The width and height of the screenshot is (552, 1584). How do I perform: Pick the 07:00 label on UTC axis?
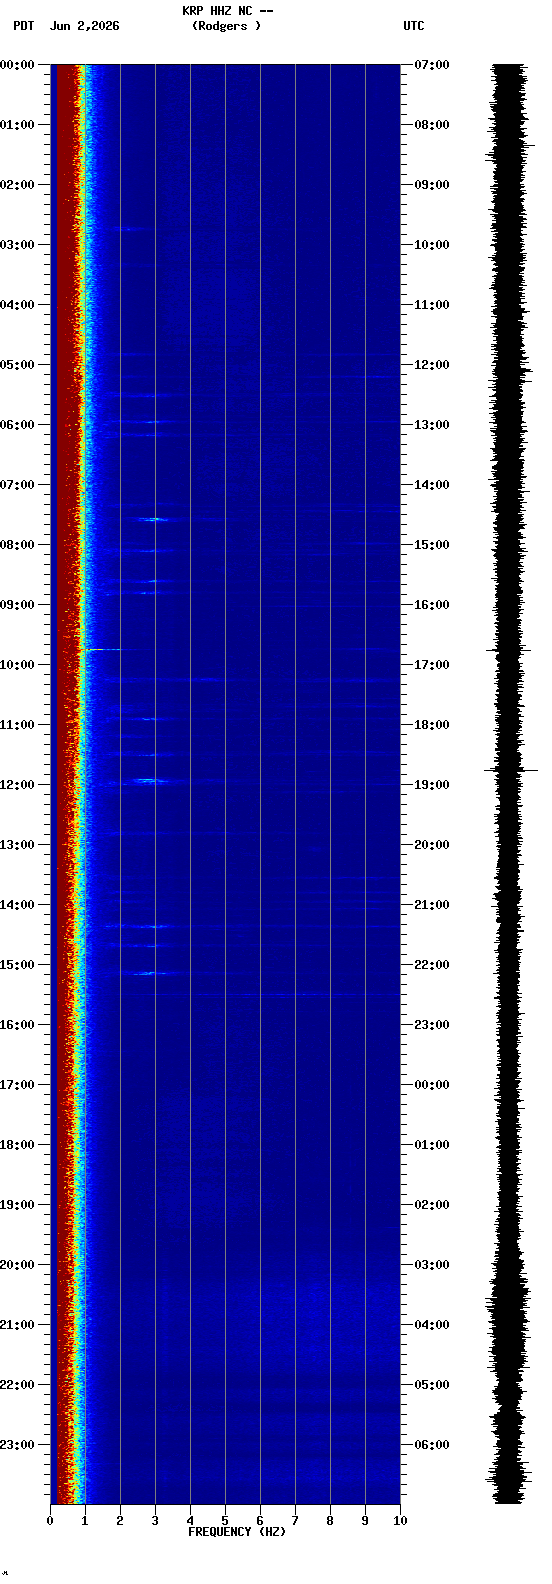[432, 65]
